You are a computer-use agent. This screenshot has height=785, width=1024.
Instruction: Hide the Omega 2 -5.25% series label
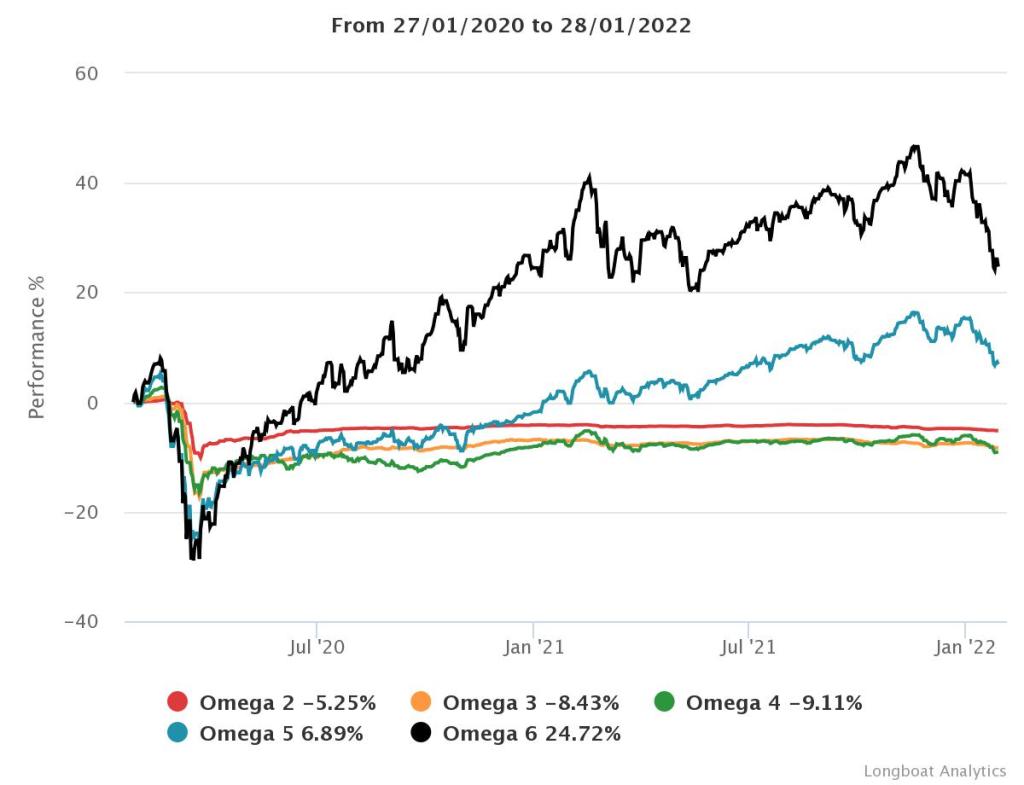[x=287, y=703]
